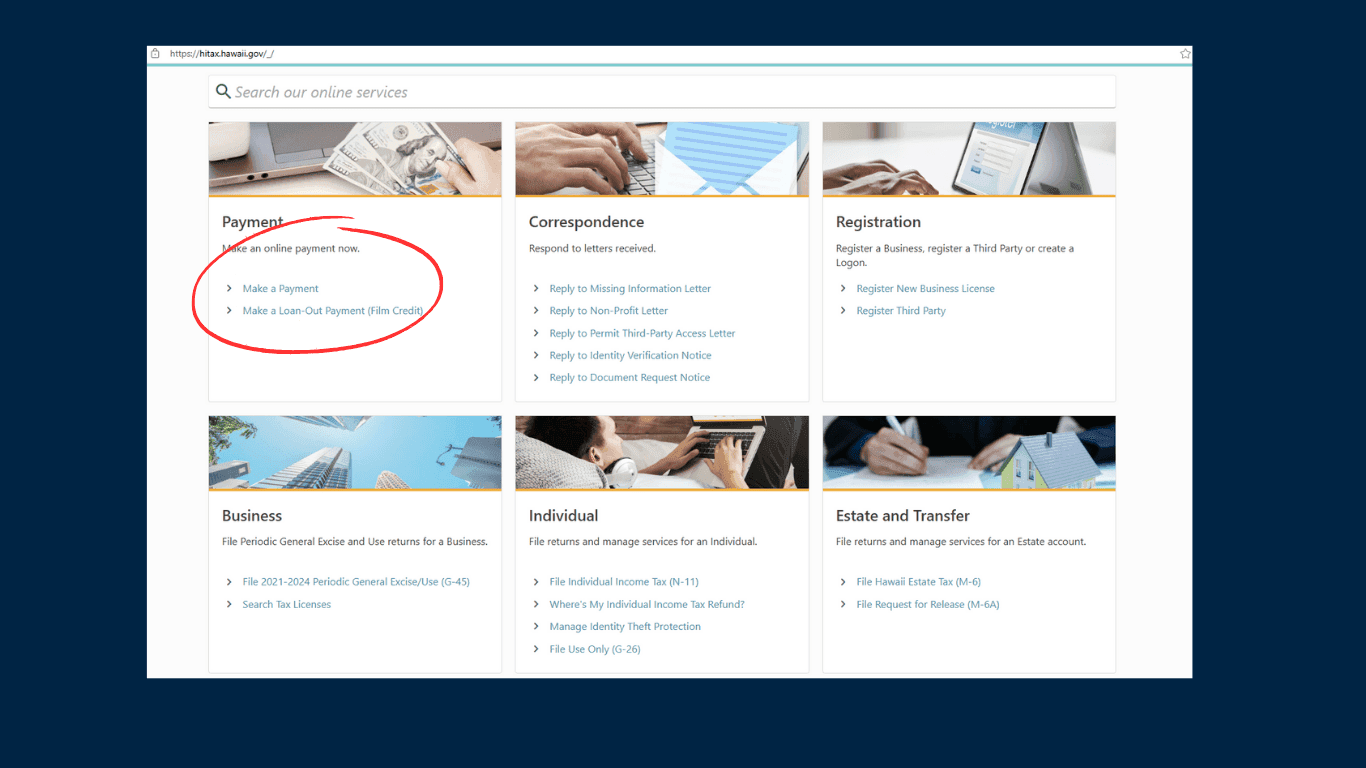Check Where's My Individual Income Tax Refund
This screenshot has width=1366, height=768.
pyautogui.click(x=646, y=605)
